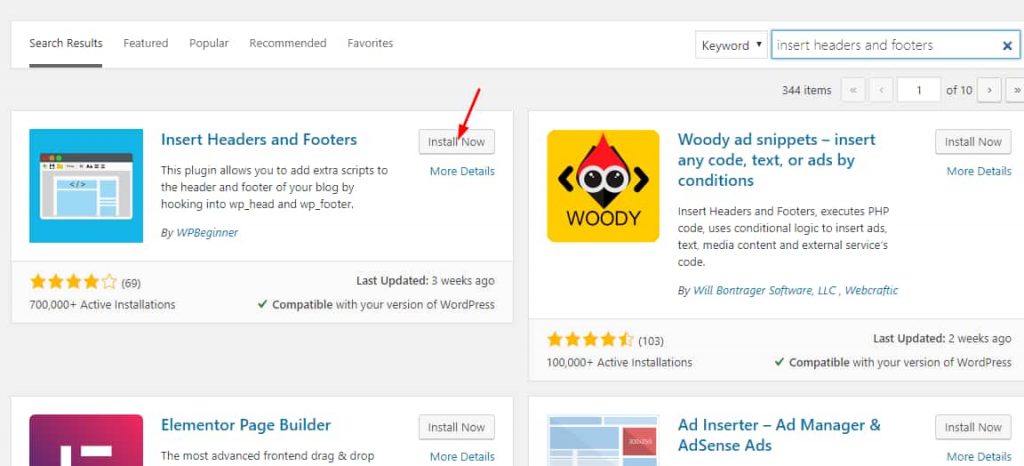Go to the previous results page

(x=881, y=90)
